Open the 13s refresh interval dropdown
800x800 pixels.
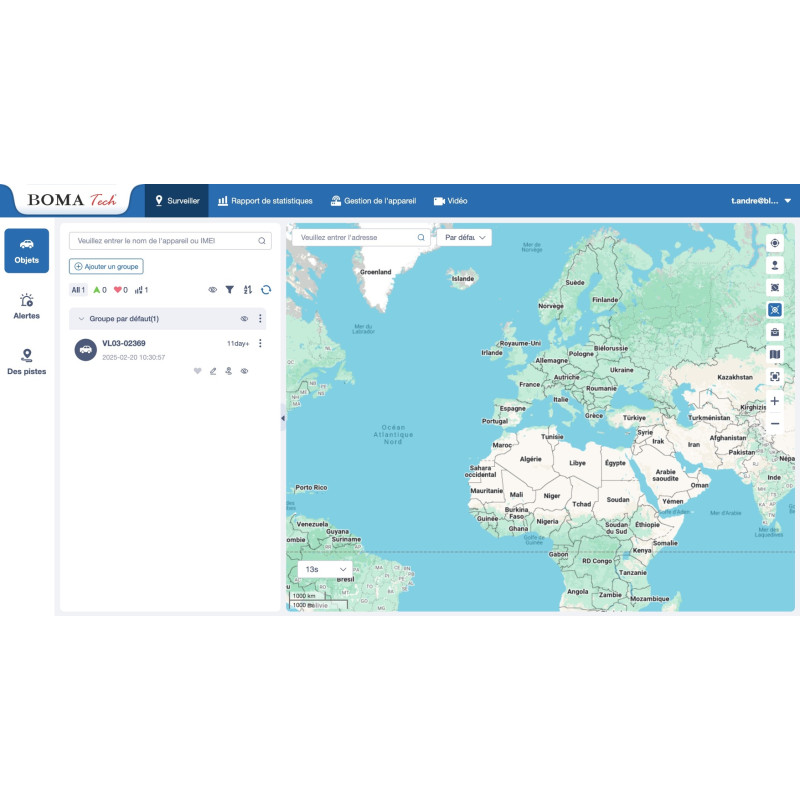pos(325,569)
